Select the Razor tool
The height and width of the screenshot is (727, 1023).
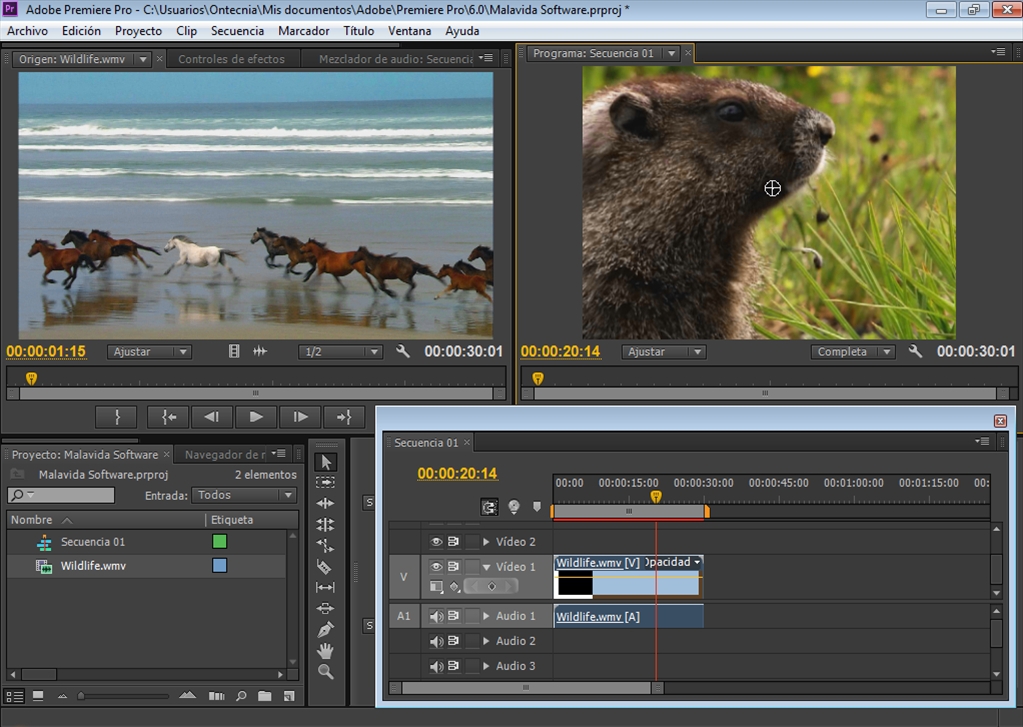[x=324, y=566]
